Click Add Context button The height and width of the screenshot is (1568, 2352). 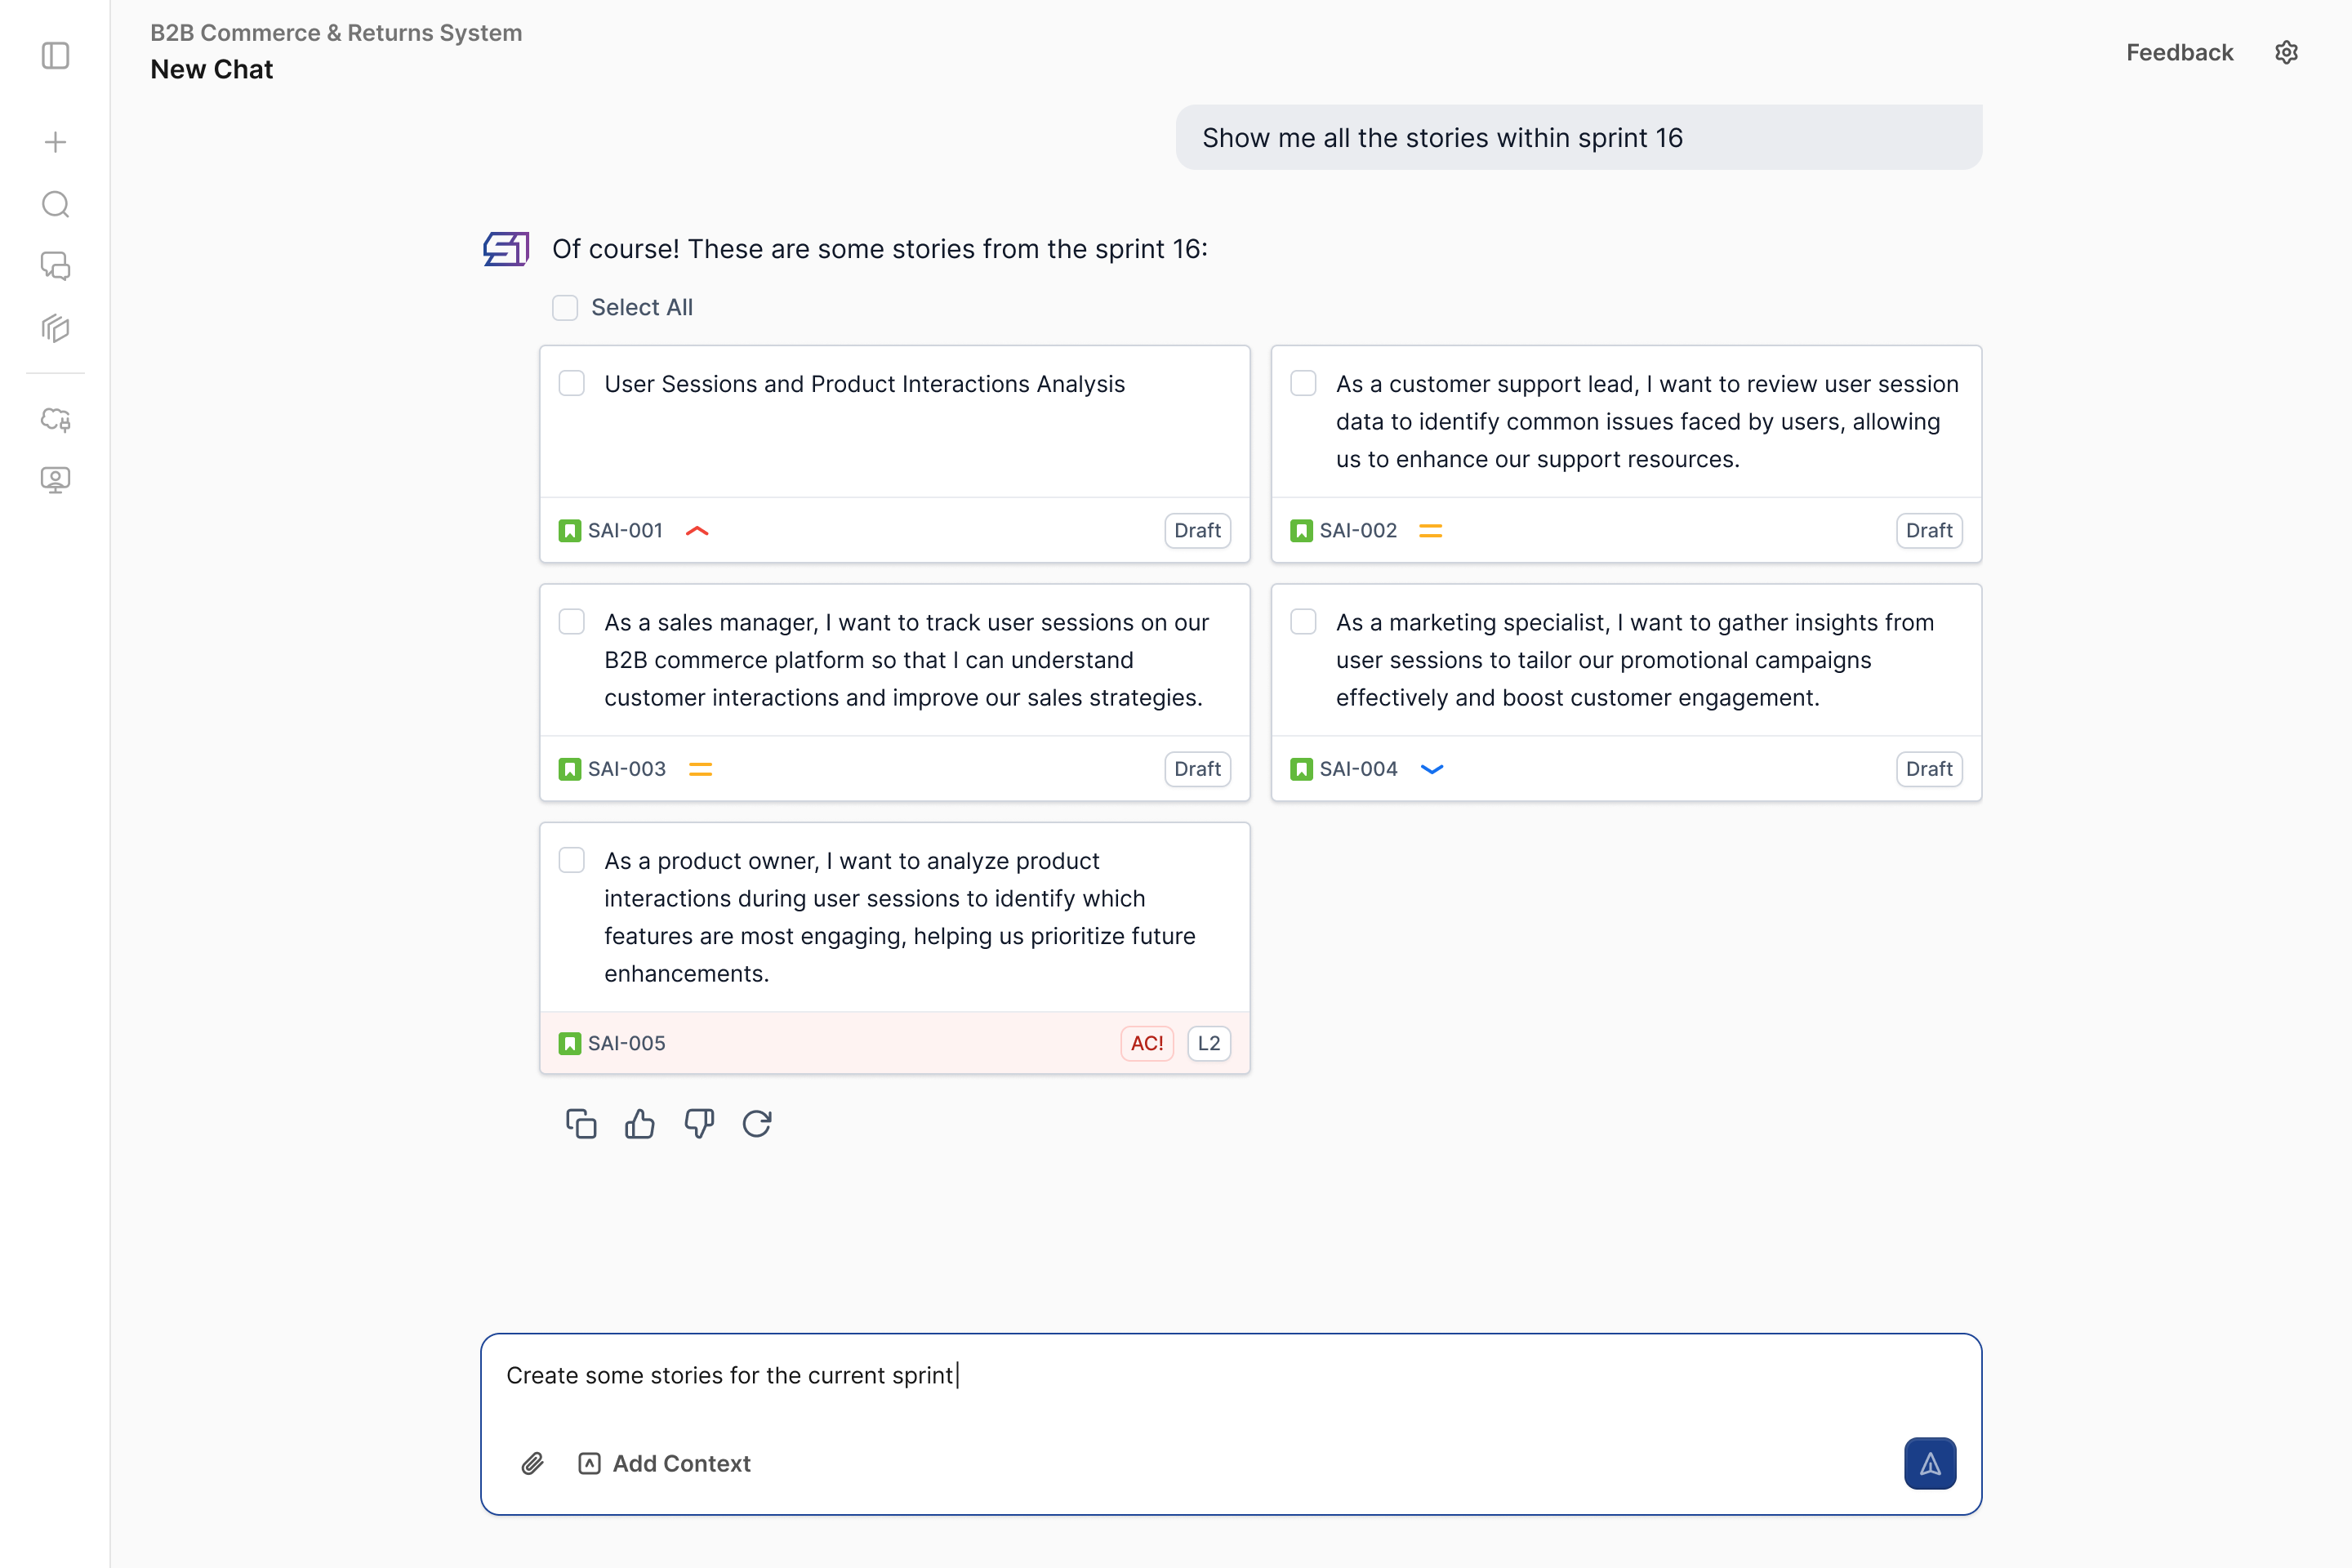pyautogui.click(x=665, y=1464)
